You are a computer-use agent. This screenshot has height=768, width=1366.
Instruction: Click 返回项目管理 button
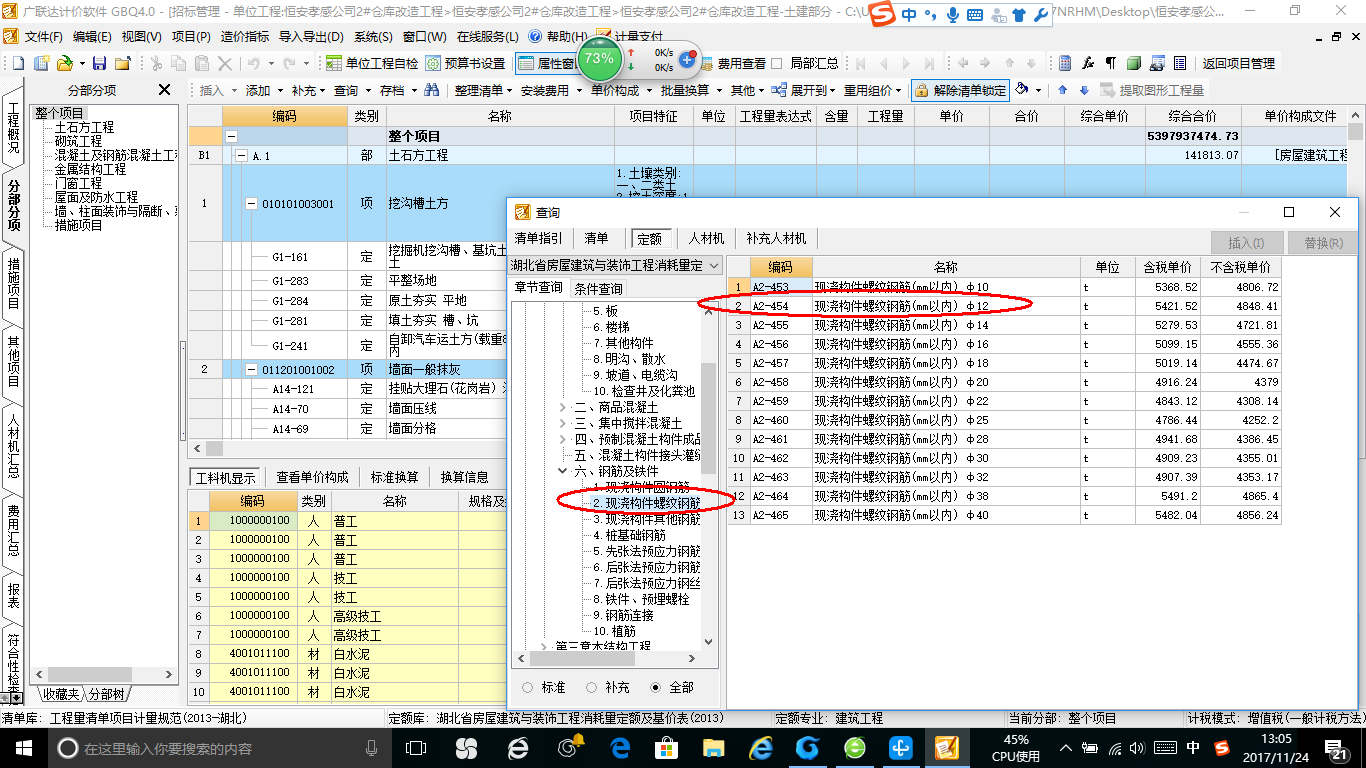[x=1238, y=63]
